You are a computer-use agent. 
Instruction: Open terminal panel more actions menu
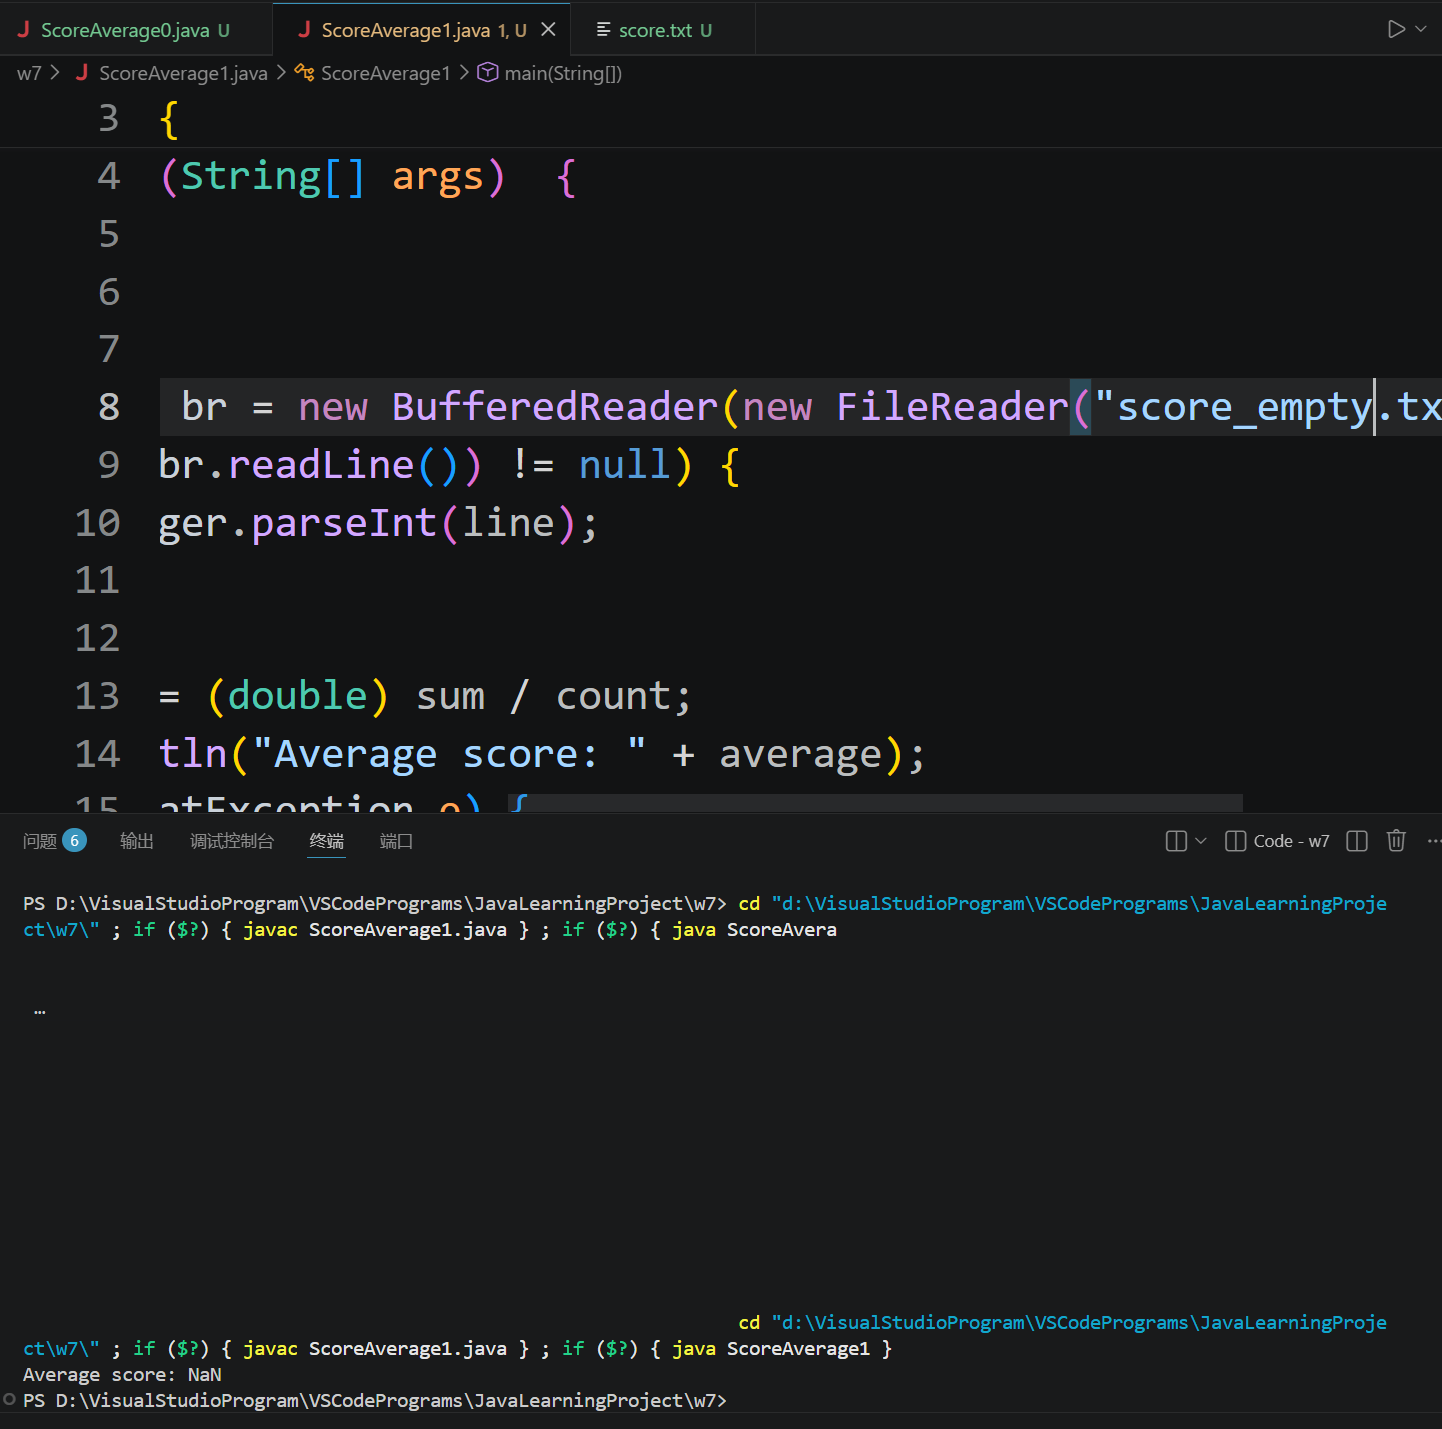coord(1433,841)
